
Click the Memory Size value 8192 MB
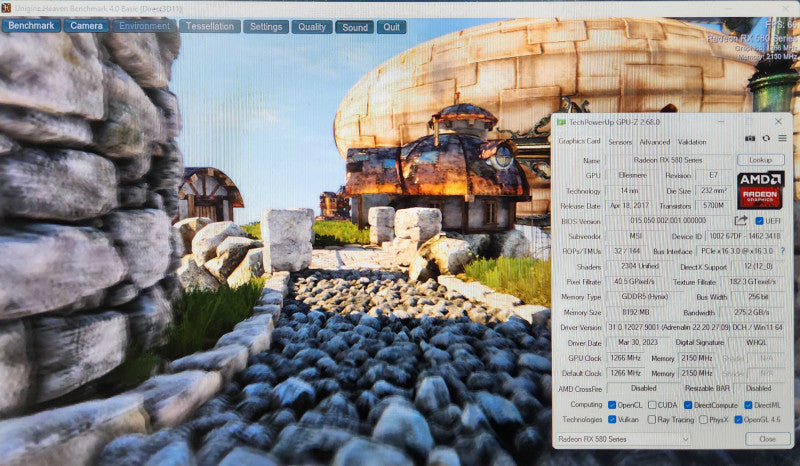pyautogui.click(x=635, y=312)
